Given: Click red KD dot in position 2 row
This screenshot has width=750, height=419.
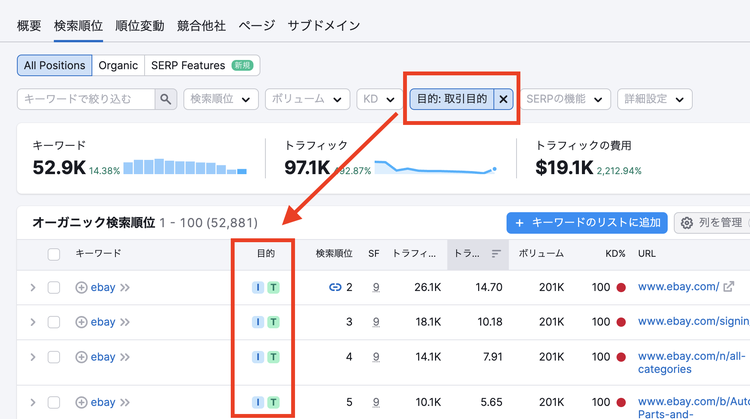Looking at the screenshot, I should pos(621,287).
